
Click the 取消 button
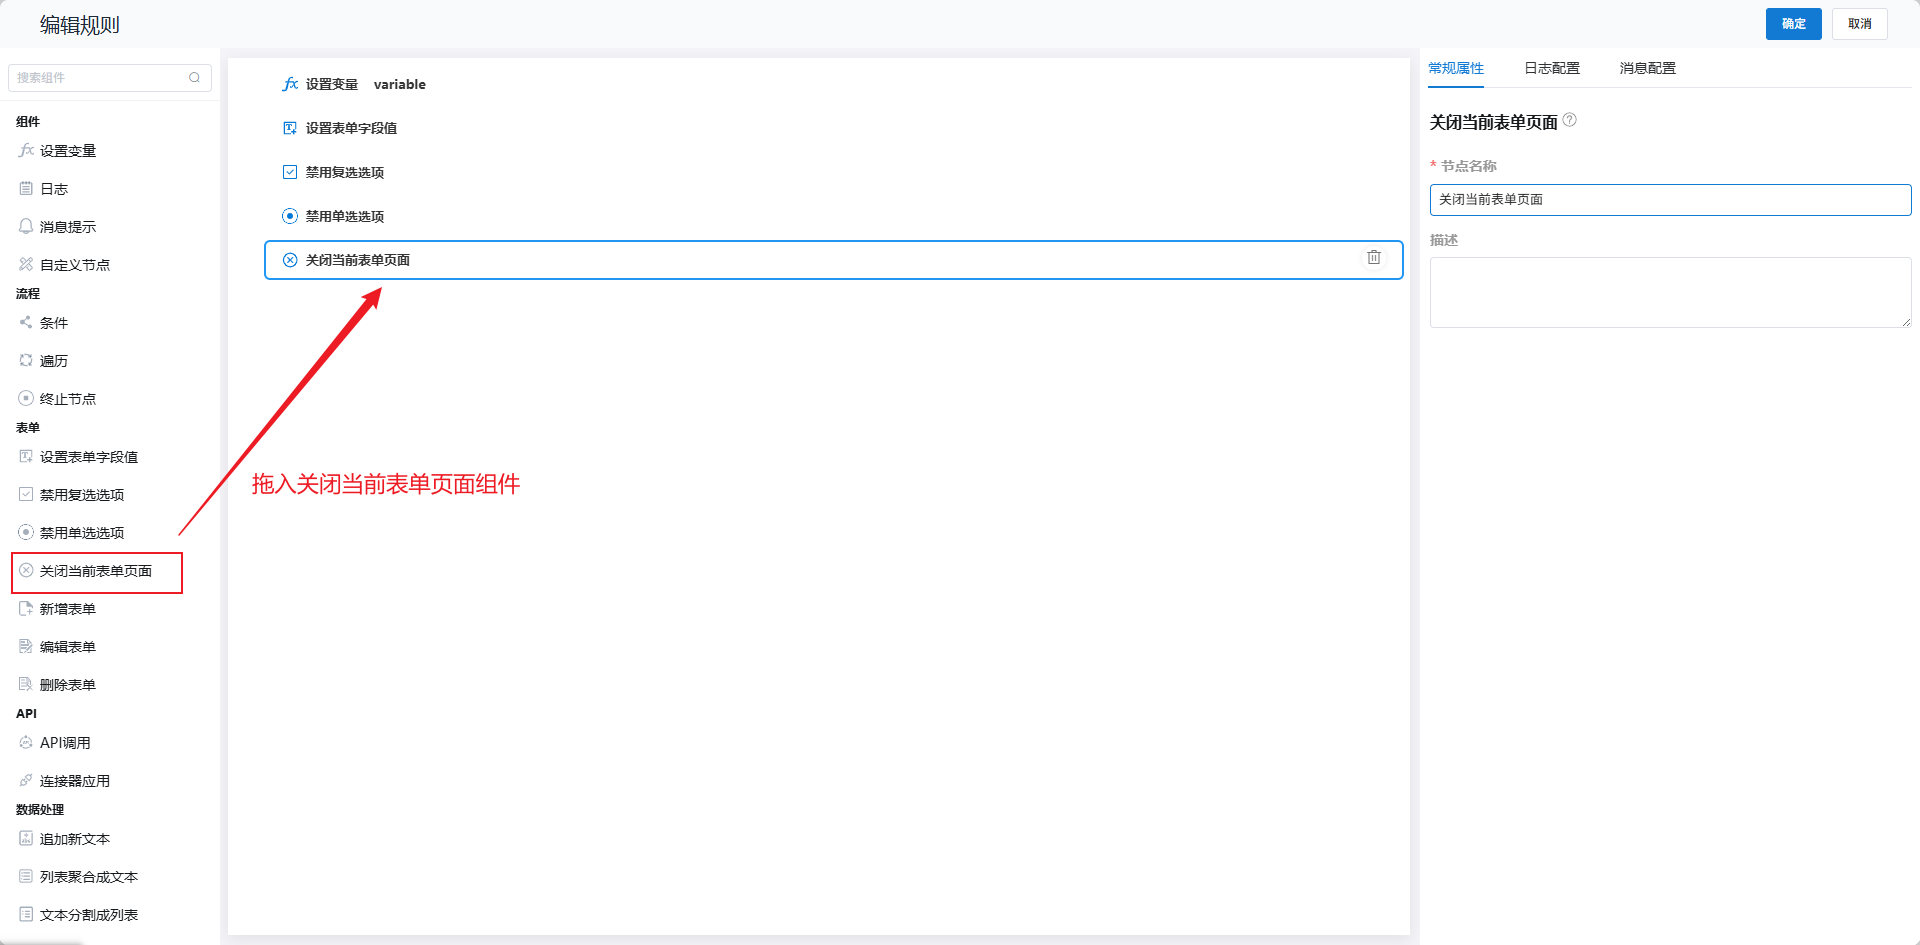pos(1859,24)
